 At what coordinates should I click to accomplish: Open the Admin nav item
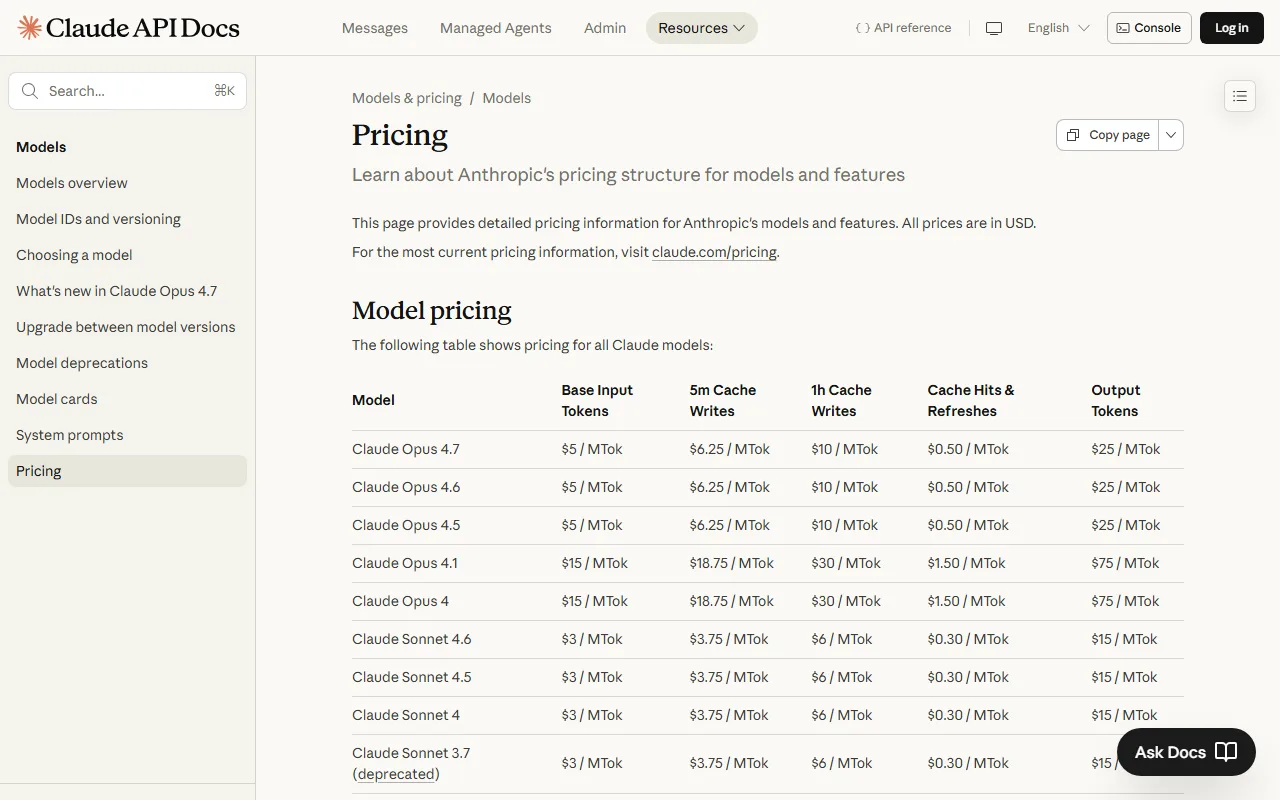pyautogui.click(x=605, y=28)
